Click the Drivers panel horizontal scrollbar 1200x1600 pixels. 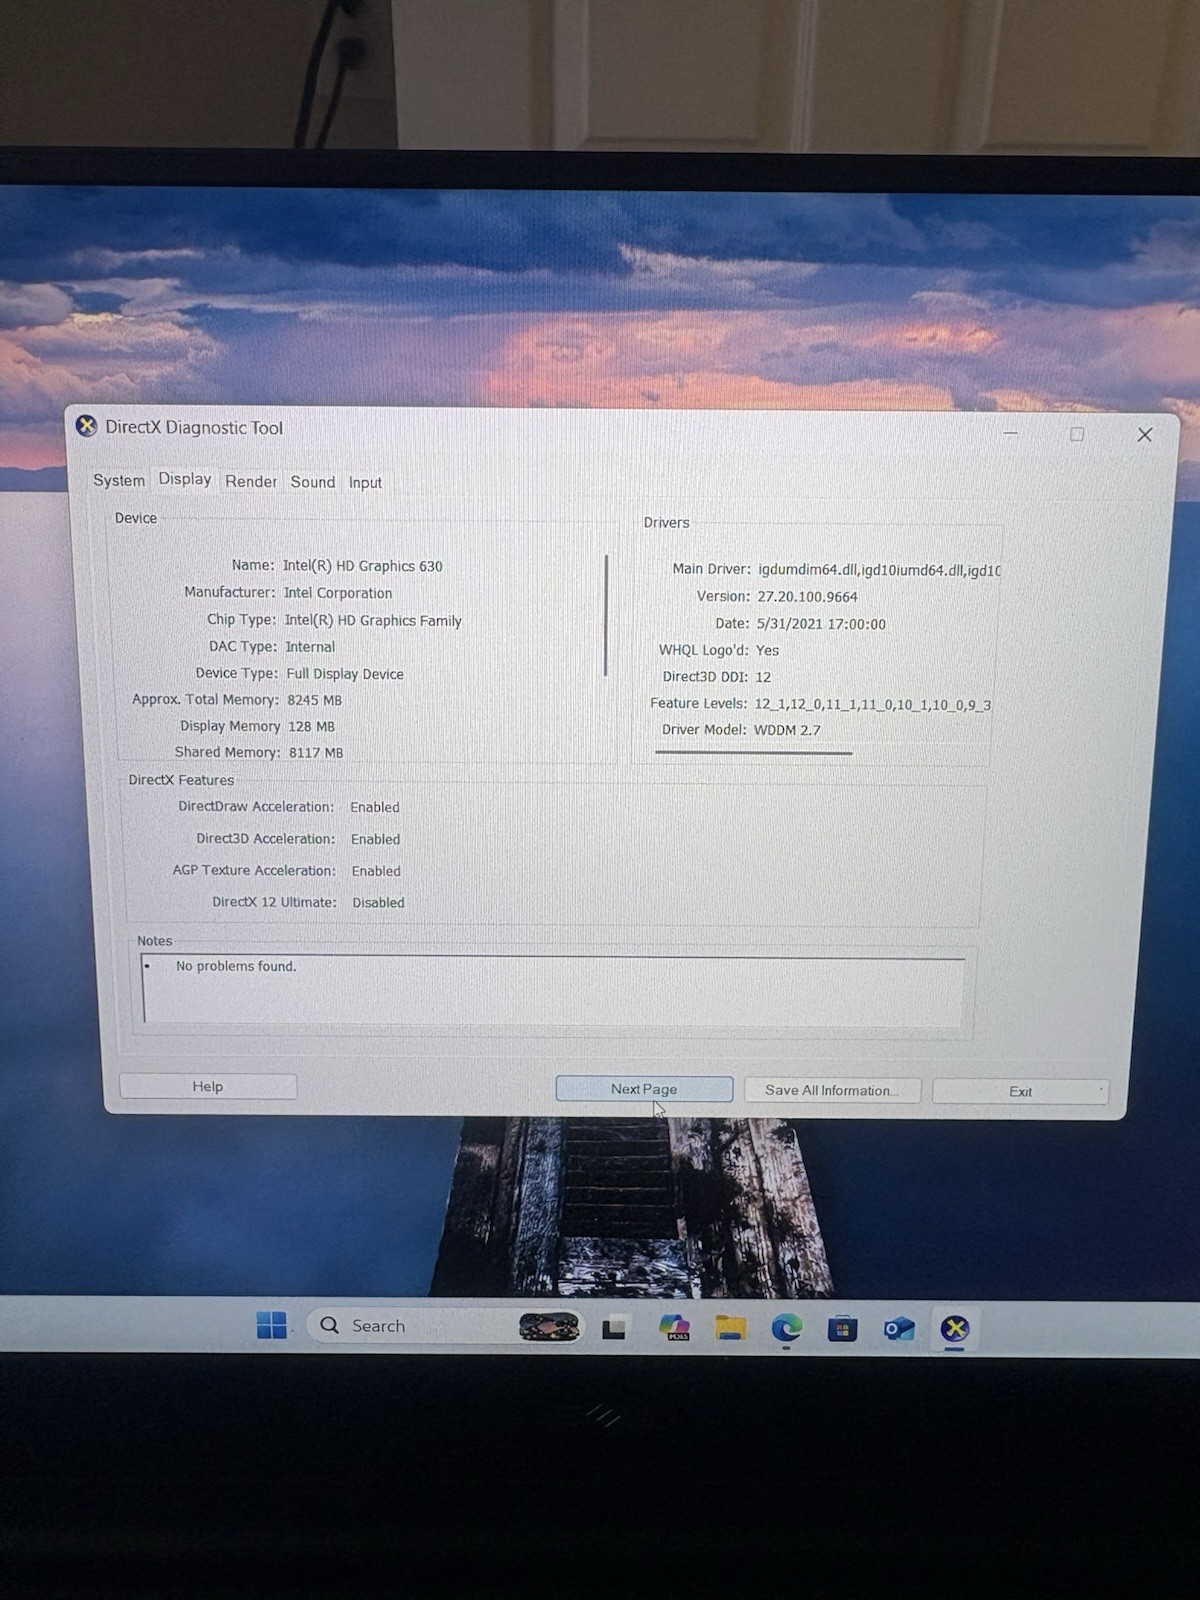click(754, 752)
